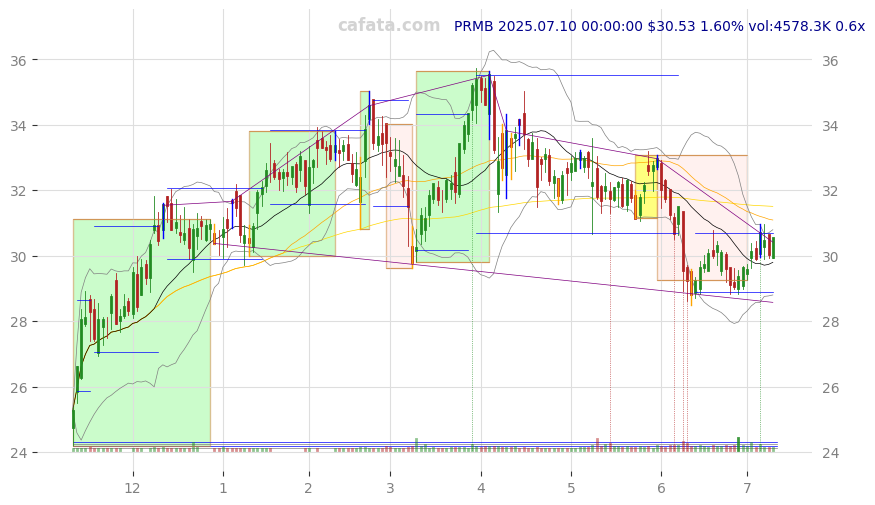Click the left axis label 28
875x505 pixels.
[18, 322]
